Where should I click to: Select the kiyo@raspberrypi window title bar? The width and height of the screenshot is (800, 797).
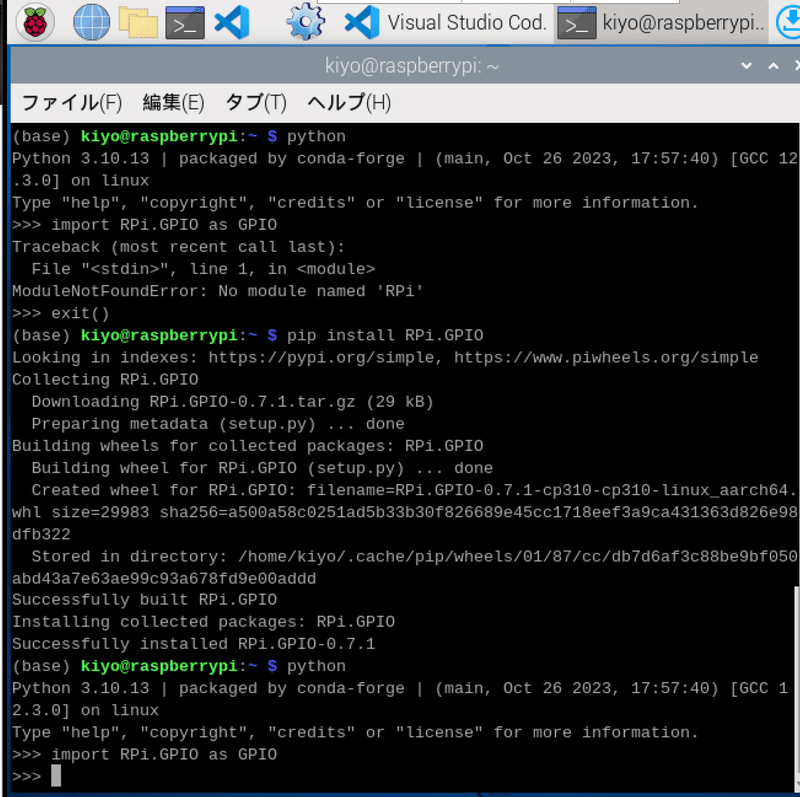(x=400, y=66)
